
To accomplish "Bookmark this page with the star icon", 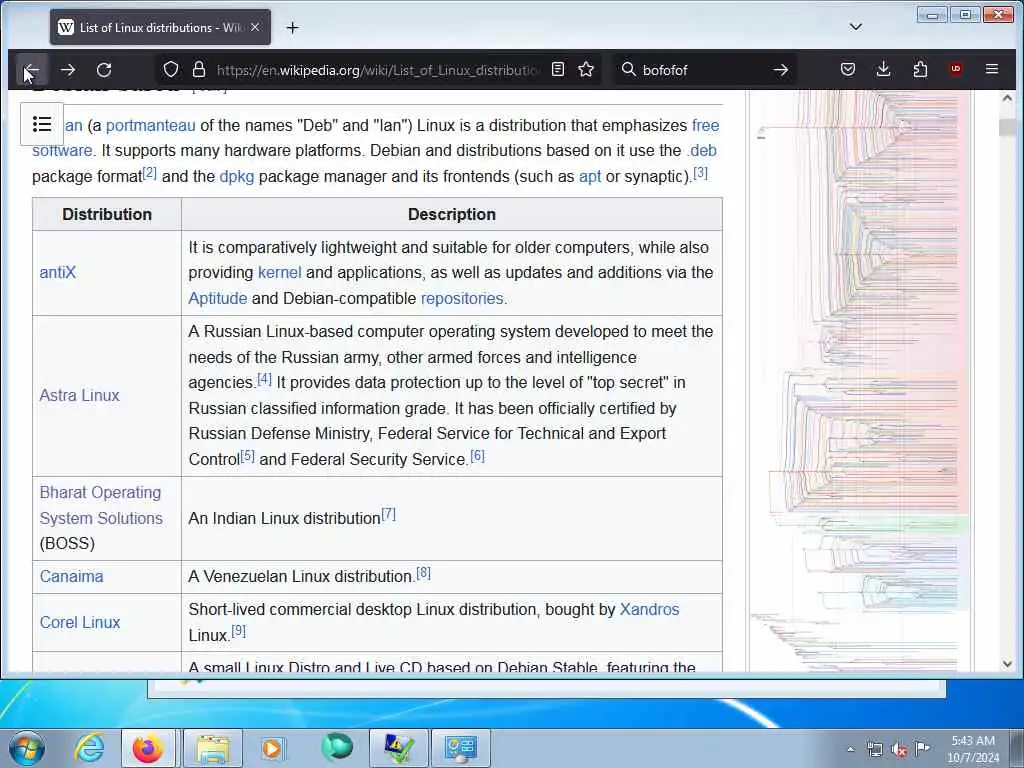I will coord(586,69).
